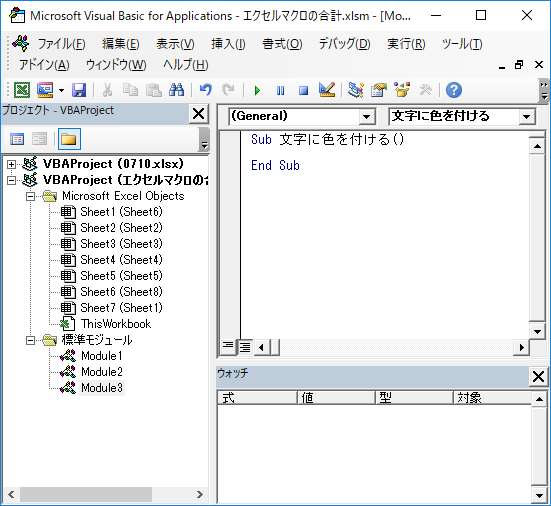Open the Object Browser icon
551x506 pixels.
(402, 90)
